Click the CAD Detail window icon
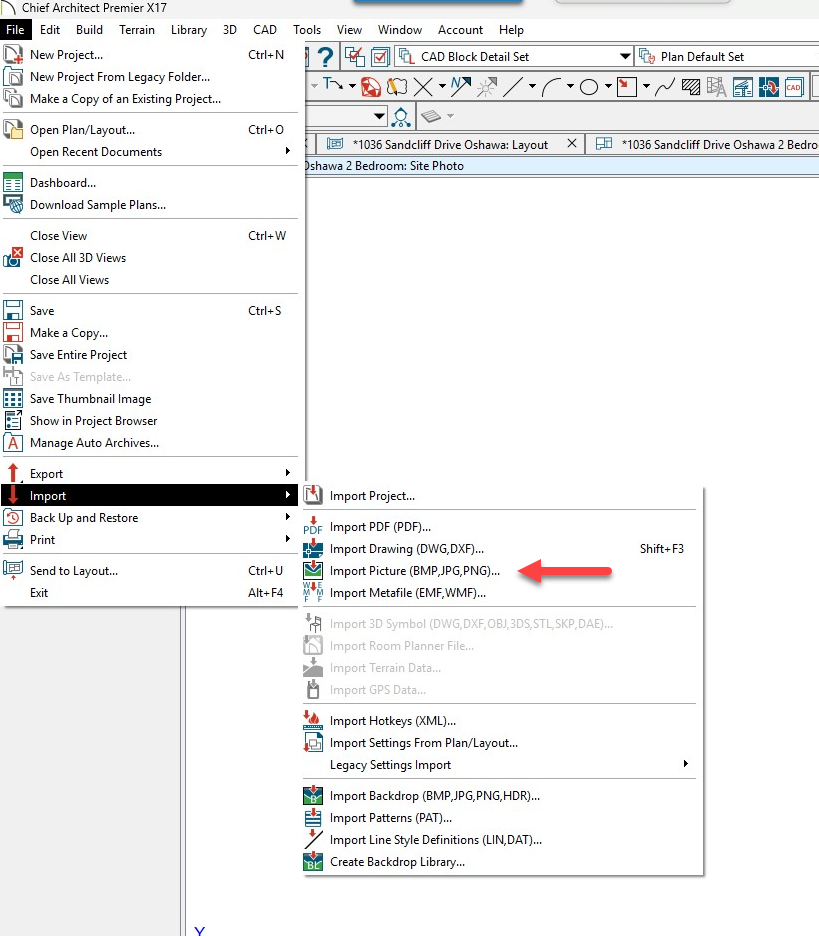The width and height of the screenshot is (819, 936). [794, 87]
